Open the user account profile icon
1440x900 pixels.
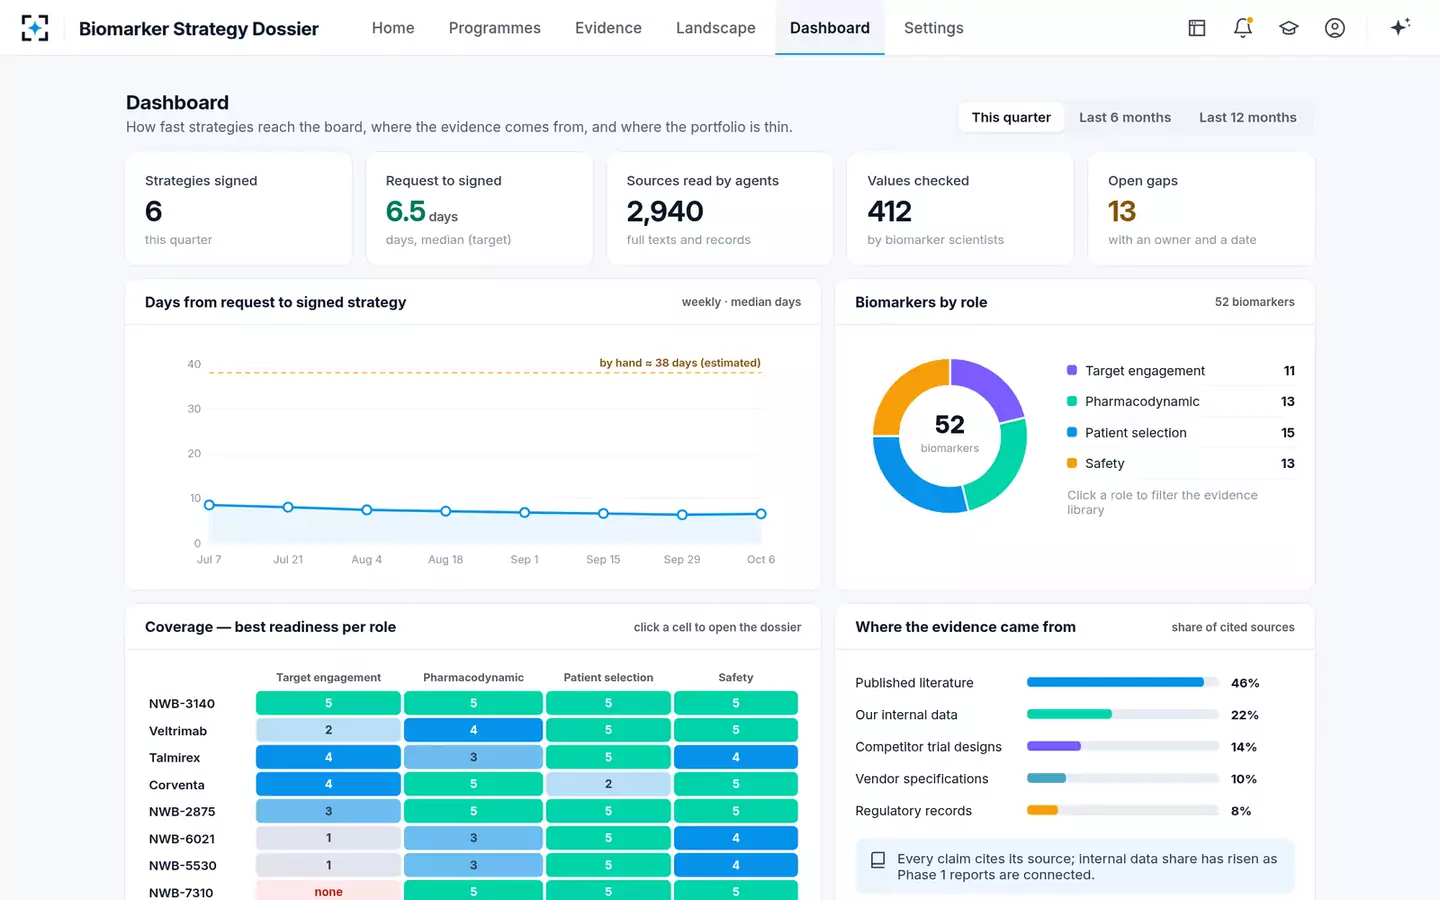1335,28
